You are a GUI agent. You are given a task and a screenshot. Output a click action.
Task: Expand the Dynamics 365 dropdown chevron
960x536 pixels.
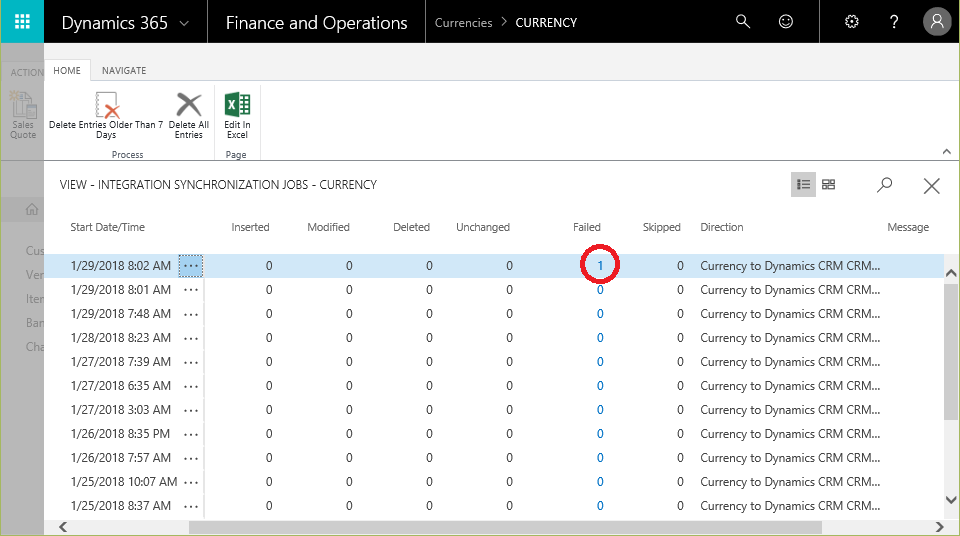(184, 23)
